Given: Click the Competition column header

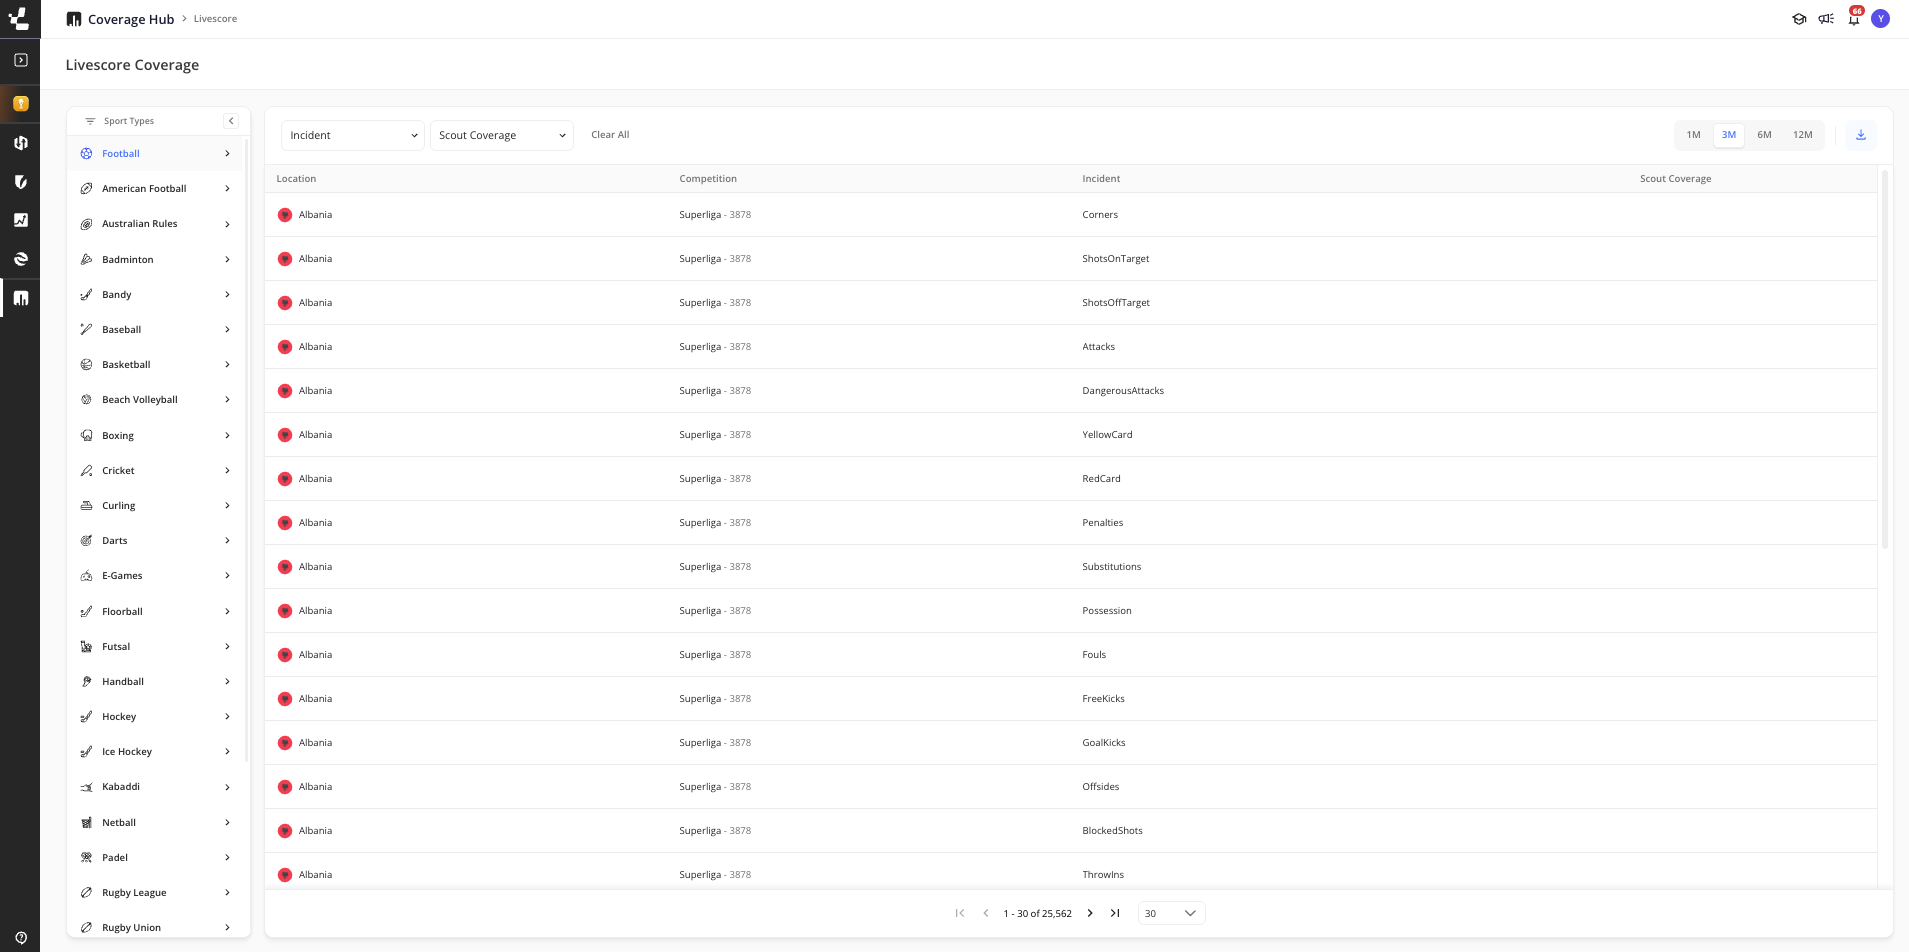Looking at the screenshot, I should point(708,179).
